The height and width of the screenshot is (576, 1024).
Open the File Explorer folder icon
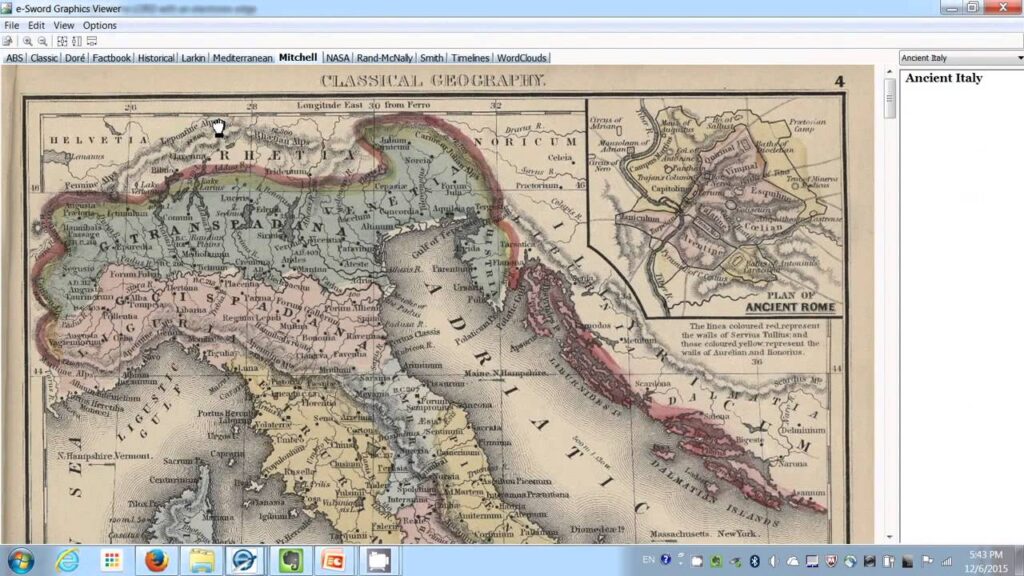(201, 561)
